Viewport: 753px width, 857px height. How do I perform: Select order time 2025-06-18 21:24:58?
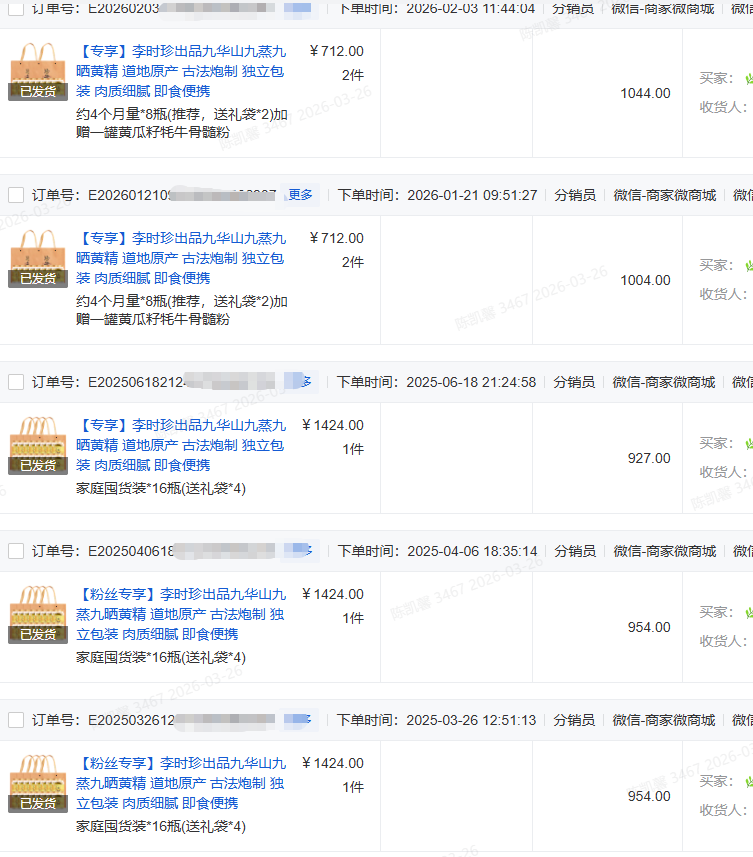tap(471, 382)
